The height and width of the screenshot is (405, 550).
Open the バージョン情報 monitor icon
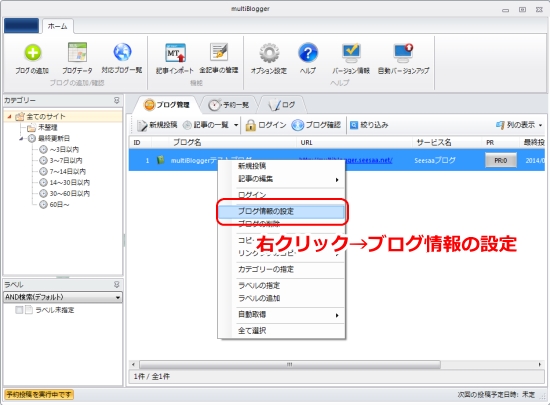pyautogui.click(x=351, y=52)
